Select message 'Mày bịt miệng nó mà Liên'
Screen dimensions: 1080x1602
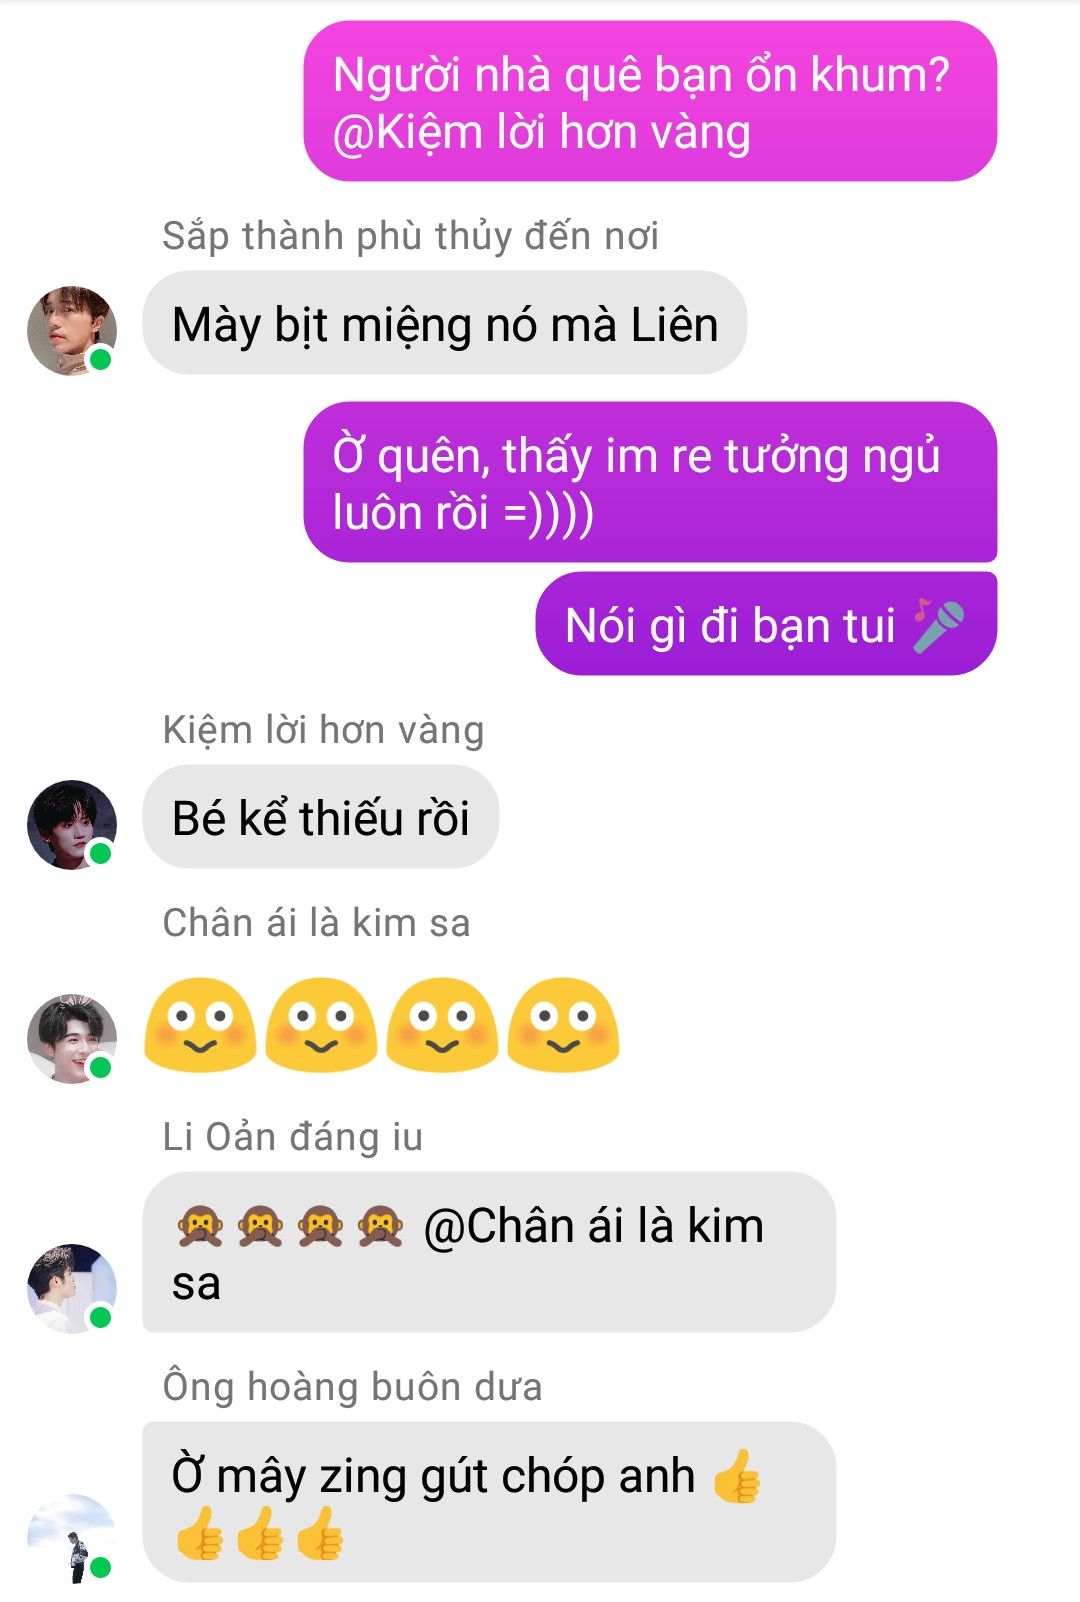445,324
